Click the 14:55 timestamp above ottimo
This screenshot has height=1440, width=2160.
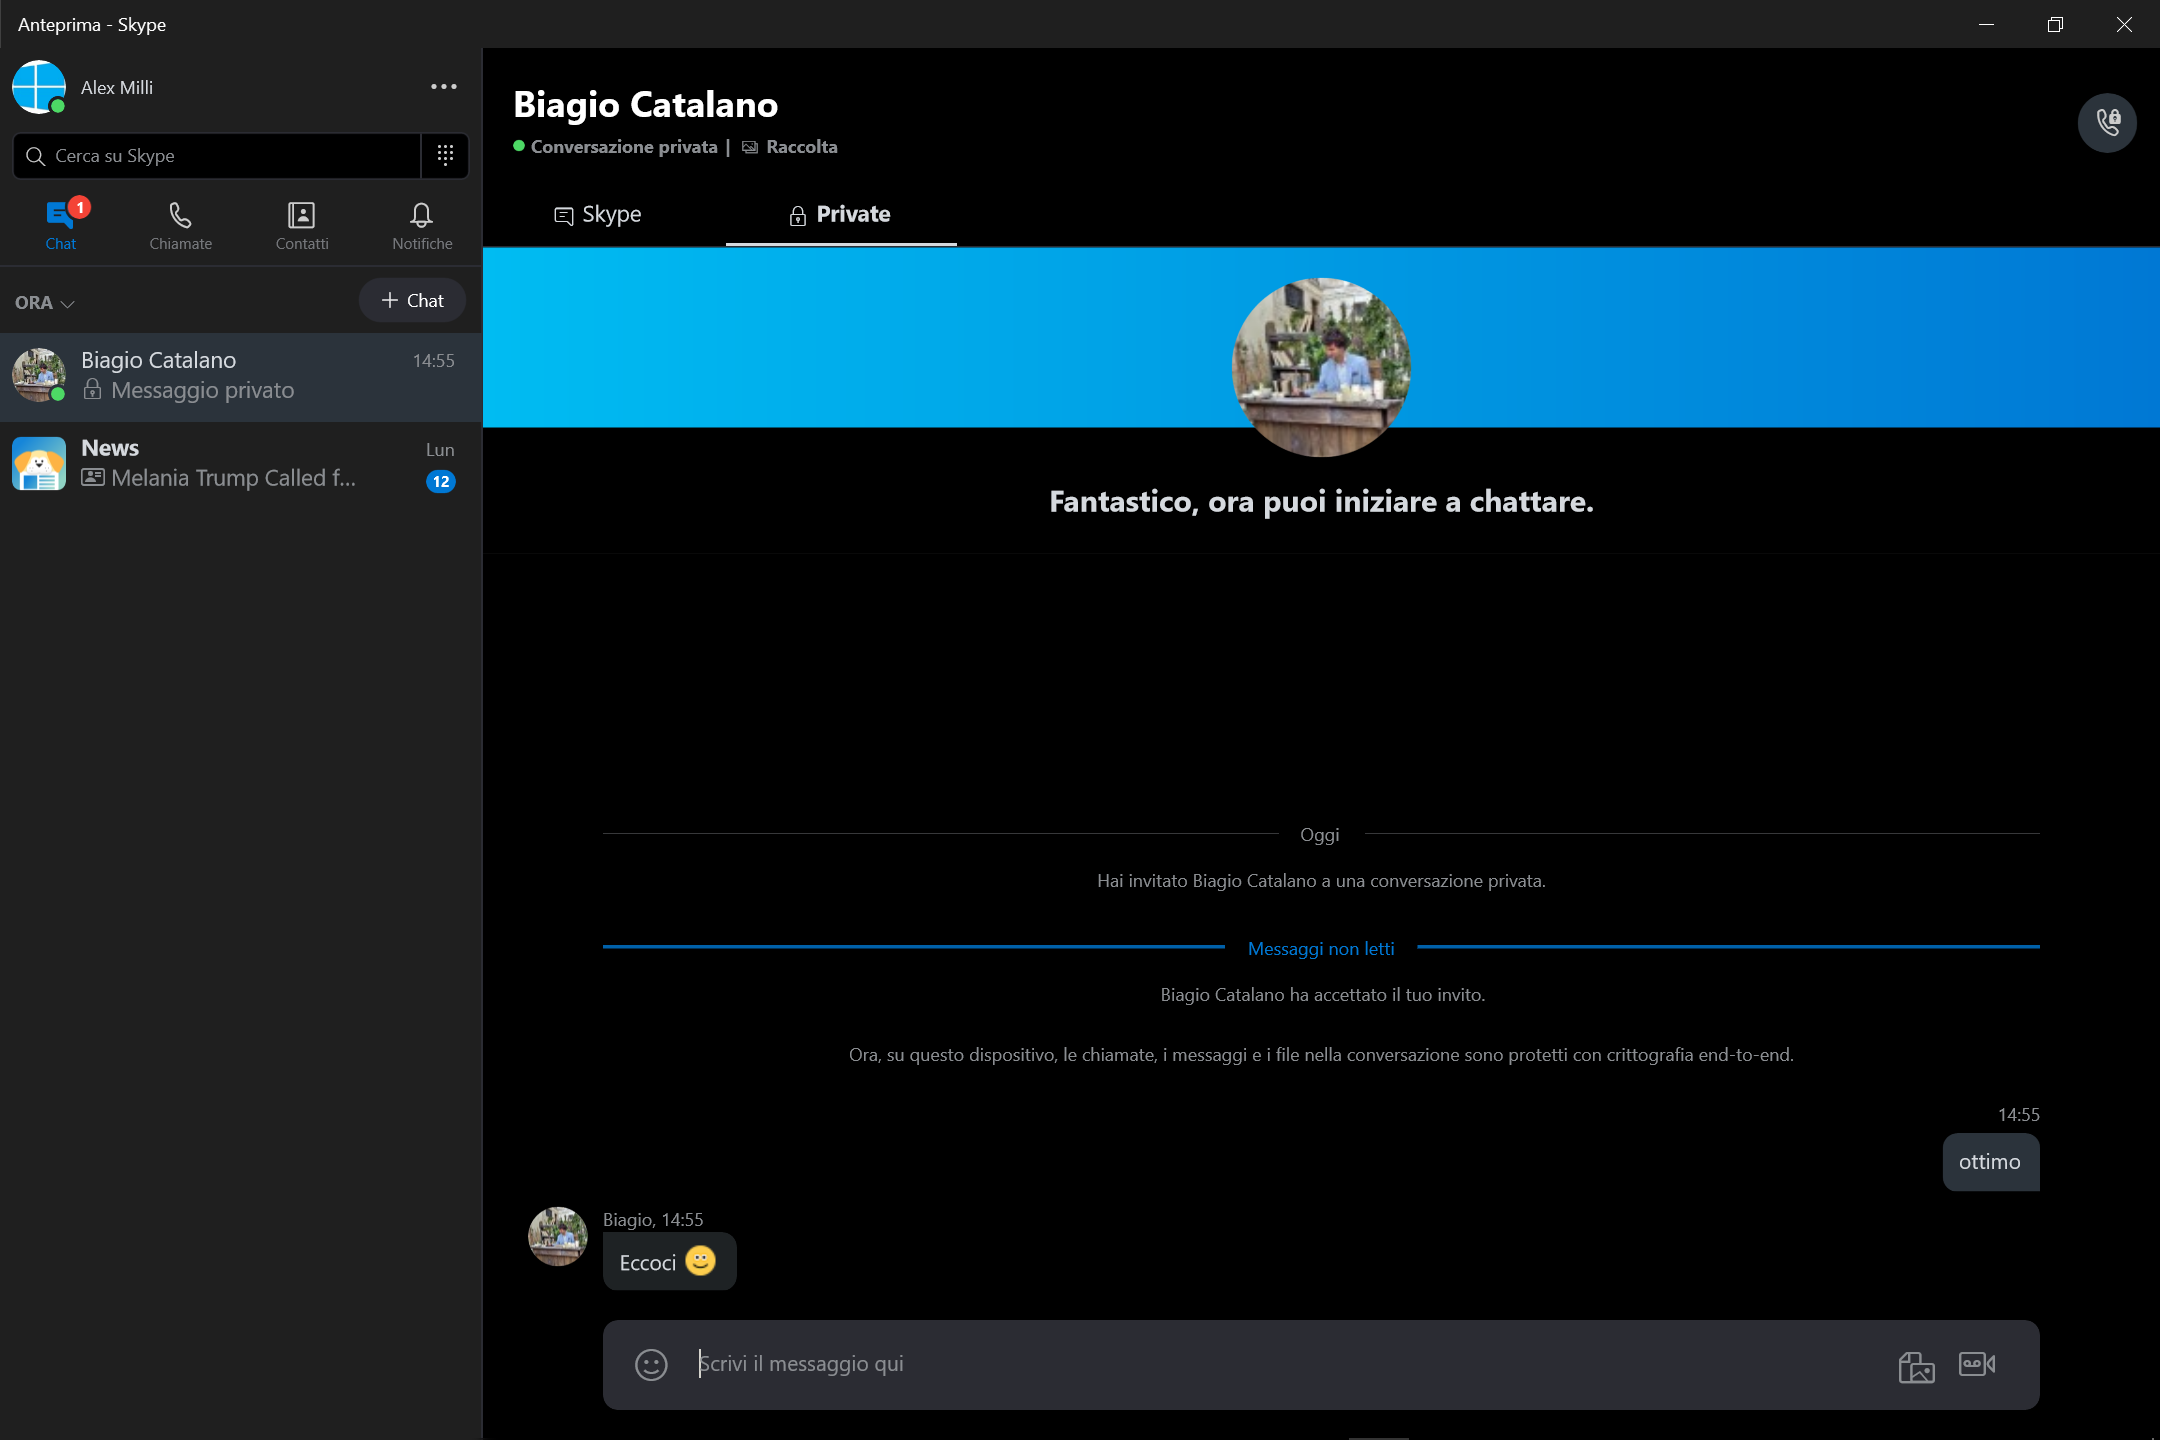point(2018,1115)
